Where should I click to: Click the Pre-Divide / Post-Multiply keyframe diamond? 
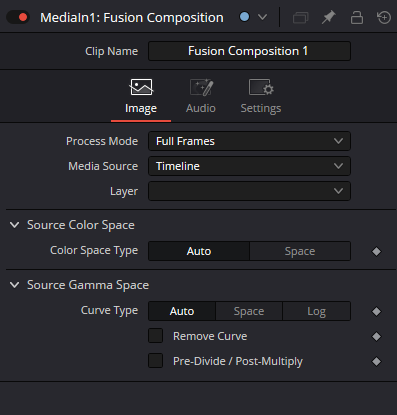[x=376, y=362]
